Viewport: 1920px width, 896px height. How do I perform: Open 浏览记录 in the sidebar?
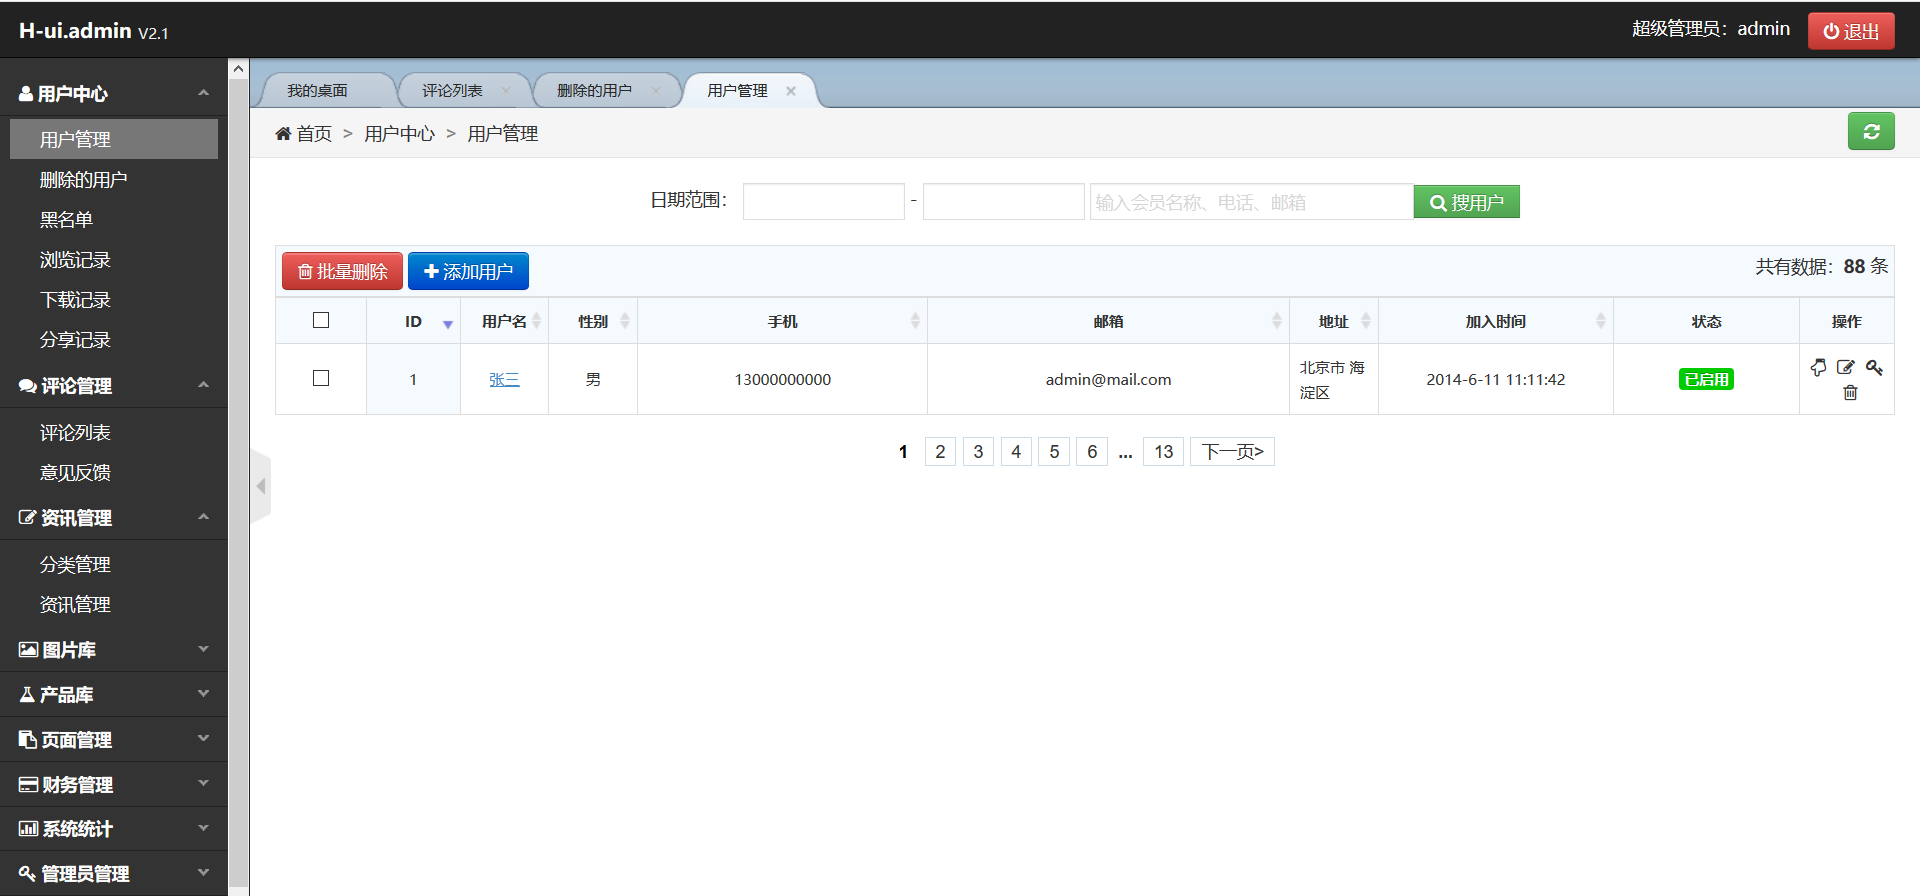coord(114,260)
